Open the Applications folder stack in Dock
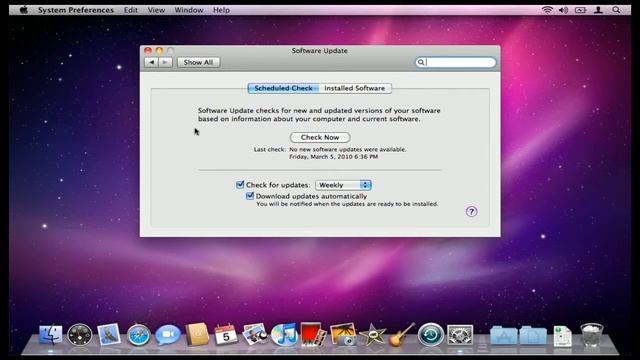The width and height of the screenshot is (640, 360). coord(504,336)
